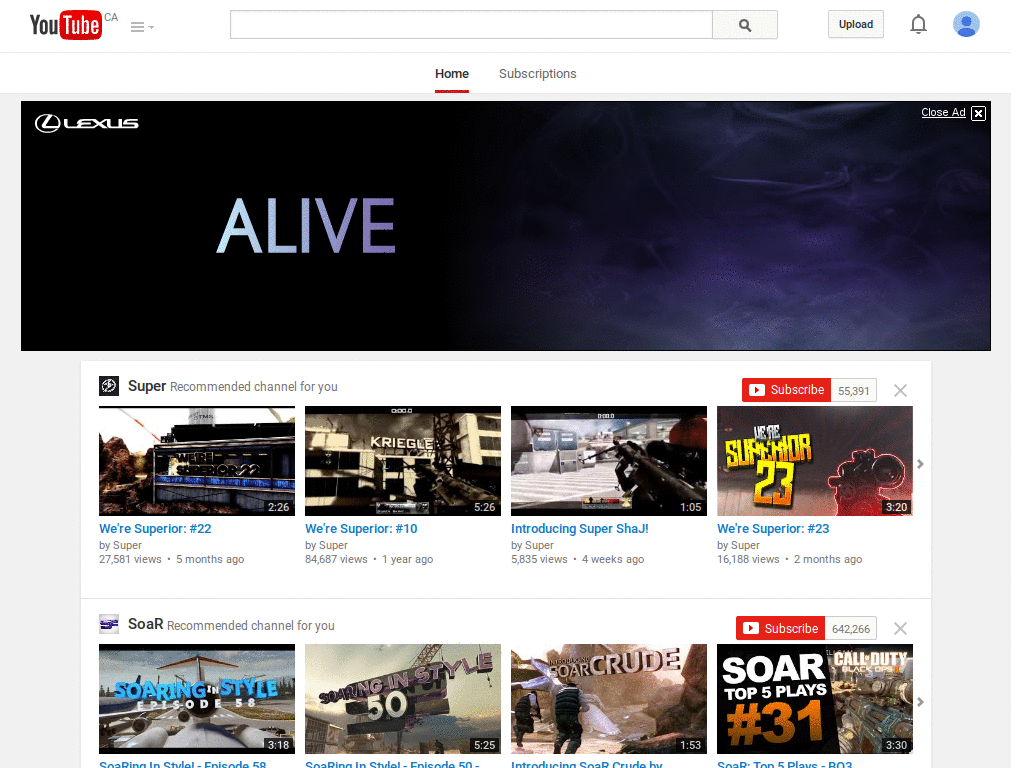Switch to the Home tab

(x=452, y=74)
